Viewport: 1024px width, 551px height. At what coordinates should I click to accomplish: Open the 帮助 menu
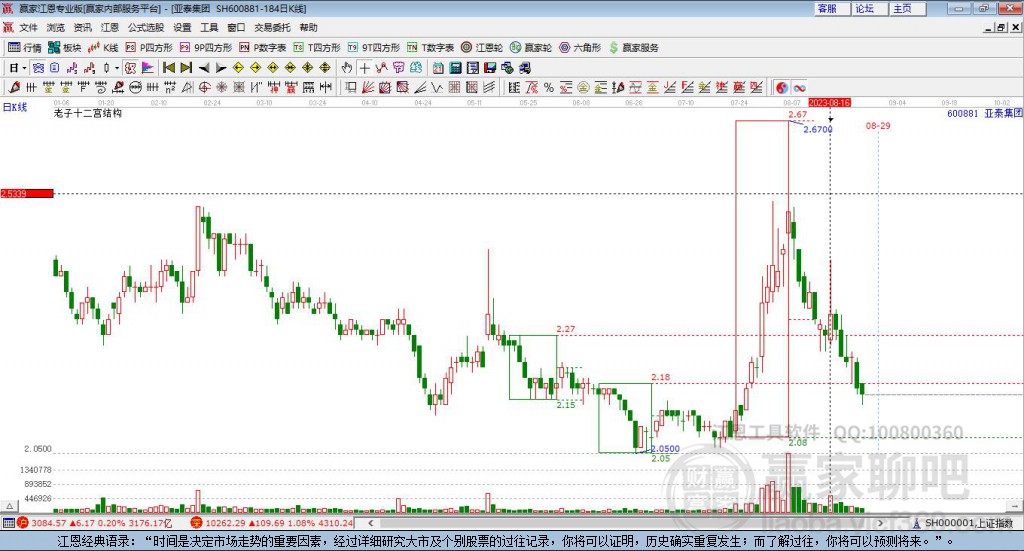pyautogui.click(x=308, y=27)
